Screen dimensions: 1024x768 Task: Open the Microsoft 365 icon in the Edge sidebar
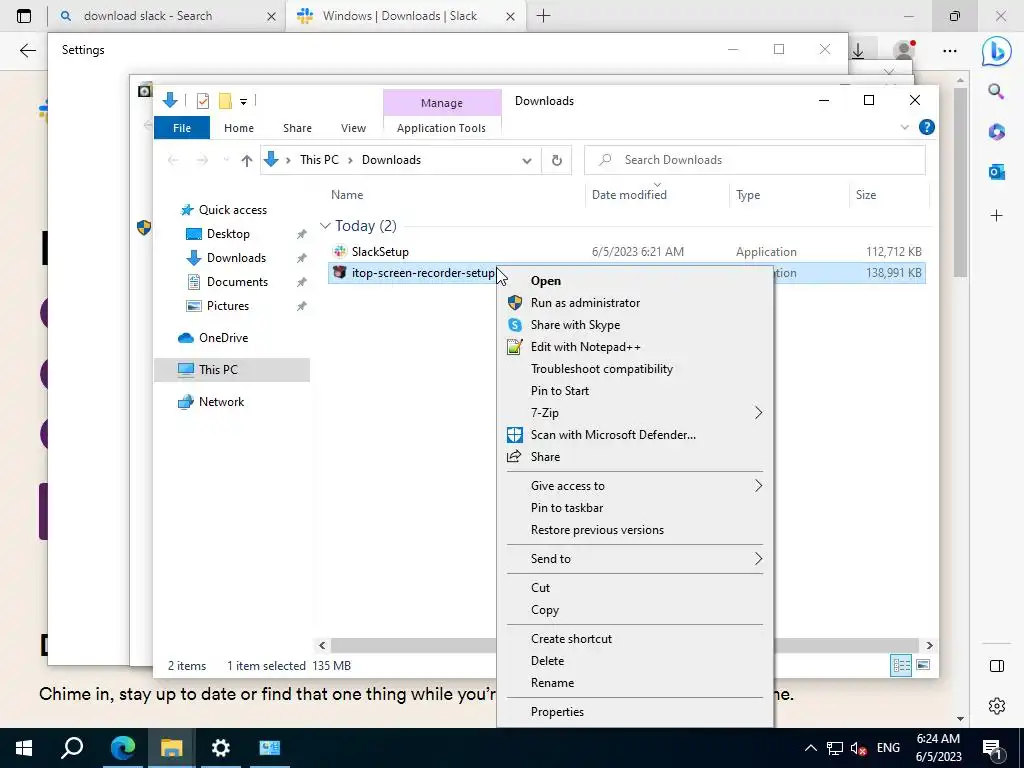(x=996, y=131)
